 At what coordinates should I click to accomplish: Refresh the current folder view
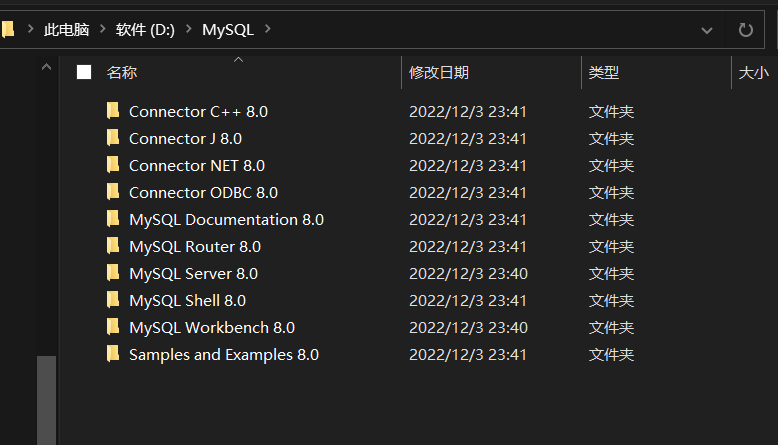[745, 30]
